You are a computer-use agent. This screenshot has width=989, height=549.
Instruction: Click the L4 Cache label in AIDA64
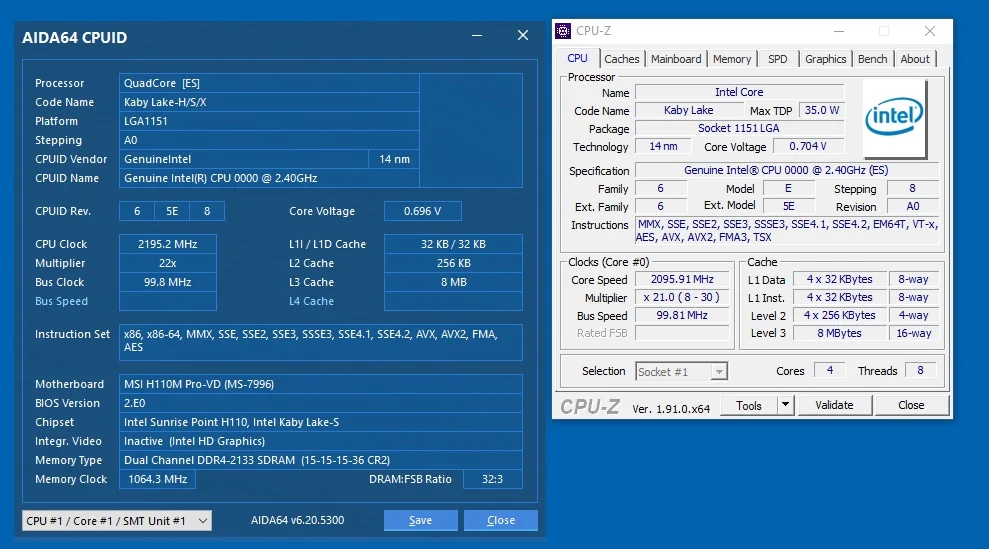click(312, 301)
